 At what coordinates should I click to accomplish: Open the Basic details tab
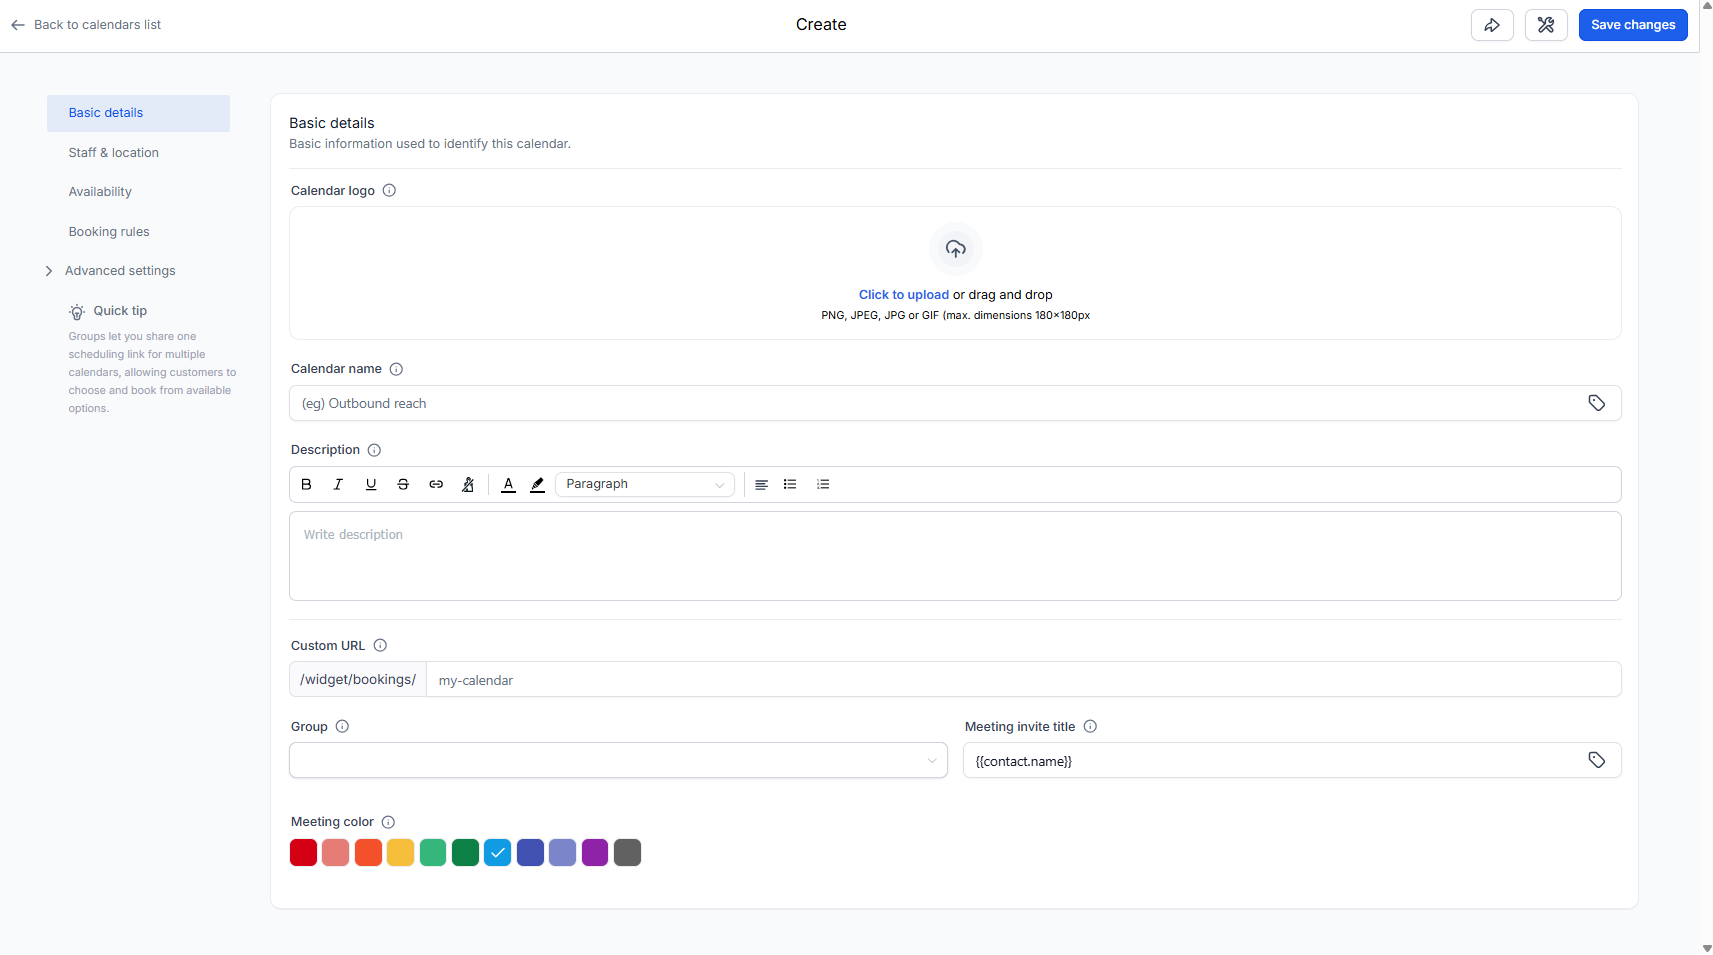pos(138,113)
